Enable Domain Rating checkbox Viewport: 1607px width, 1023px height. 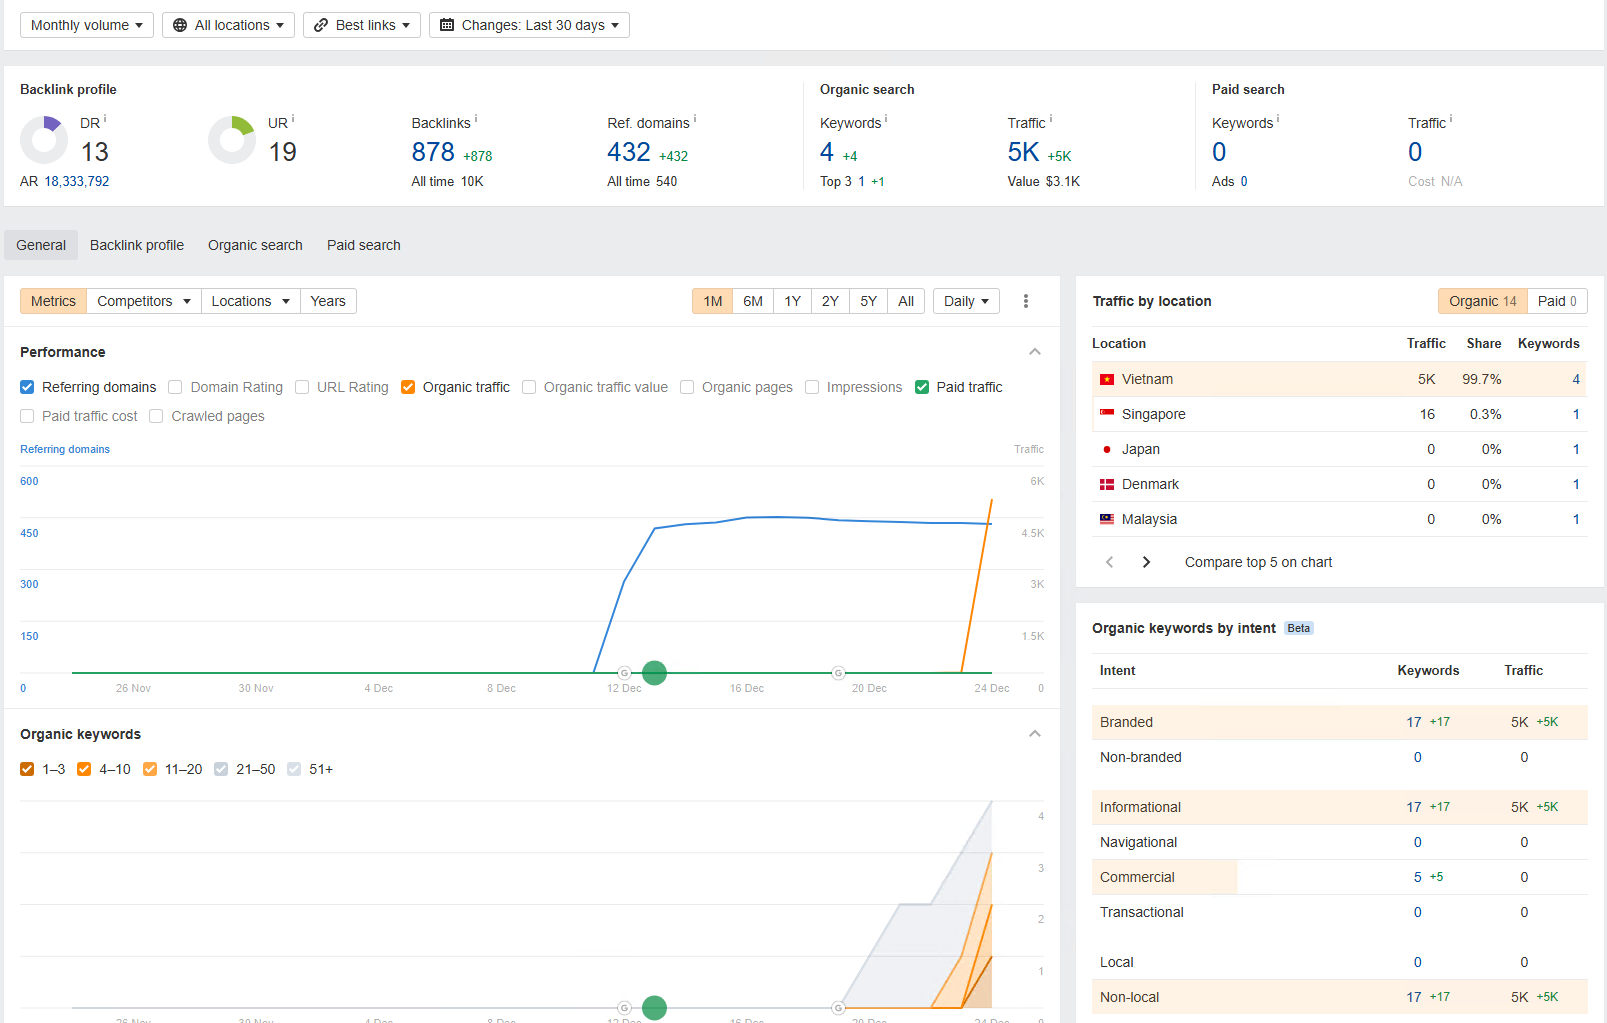pos(175,387)
